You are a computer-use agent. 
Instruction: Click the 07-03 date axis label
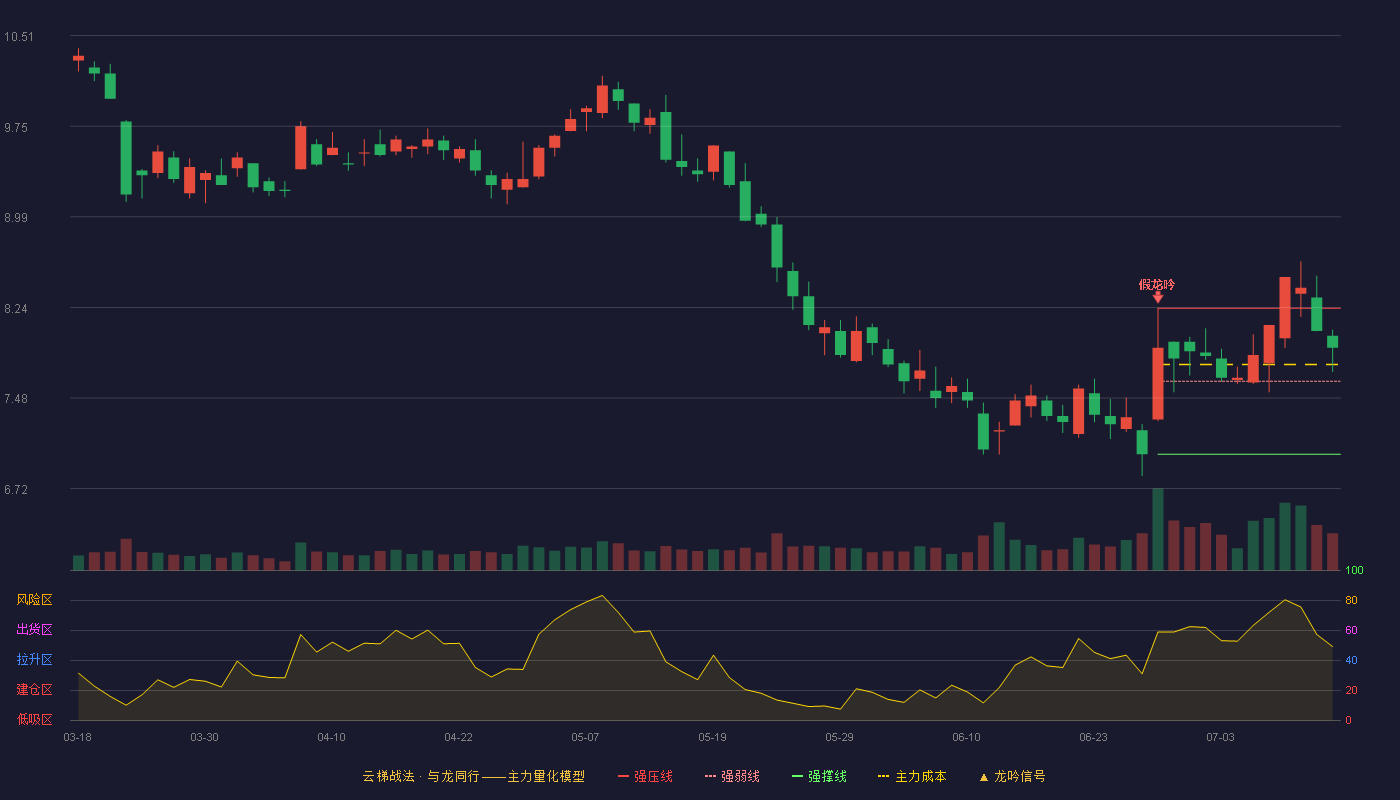point(1220,737)
